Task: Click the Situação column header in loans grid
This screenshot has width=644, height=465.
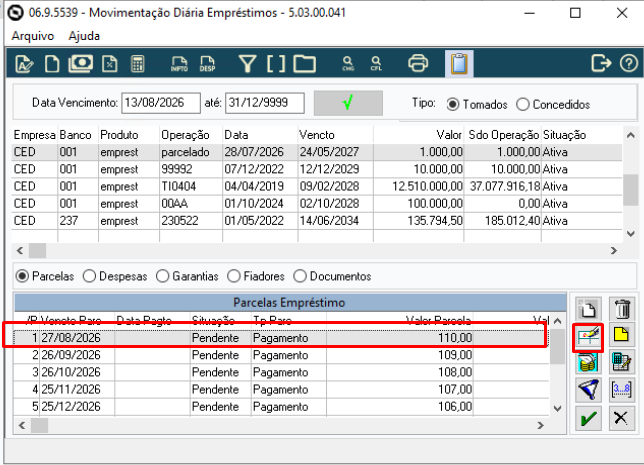Action: pyautogui.click(x=581, y=135)
